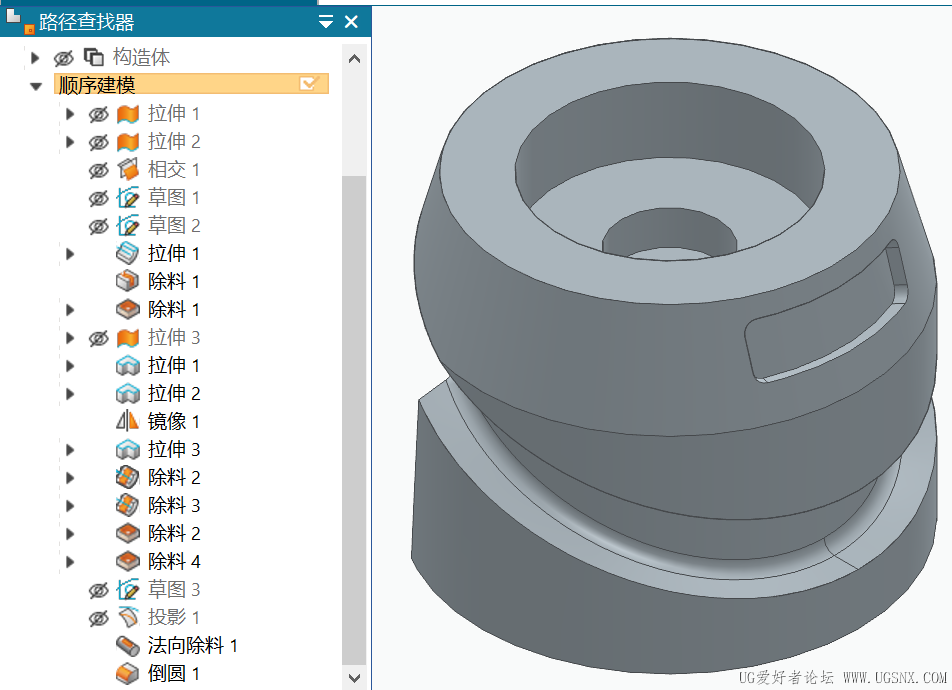Click the 相交 1 intersect feature icon
Screen dimensions: 952x690
tap(128, 169)
